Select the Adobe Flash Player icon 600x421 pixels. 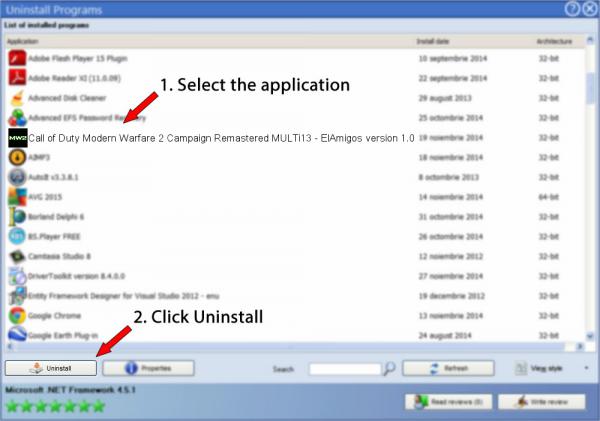click(17, 58)
